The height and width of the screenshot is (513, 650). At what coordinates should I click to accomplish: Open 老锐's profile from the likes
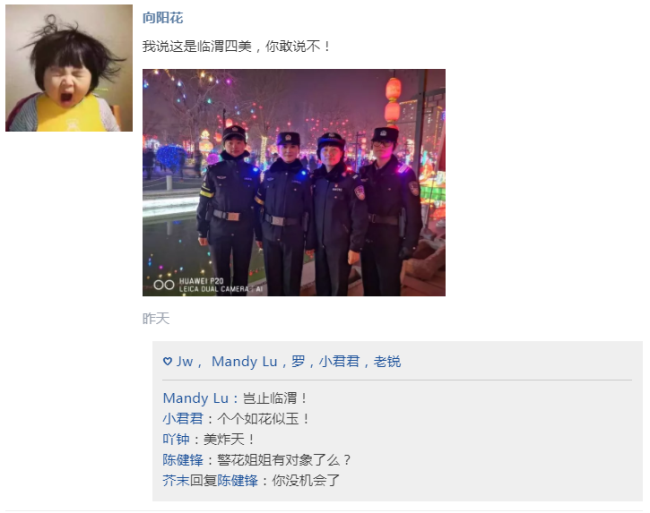coord(387,361)
